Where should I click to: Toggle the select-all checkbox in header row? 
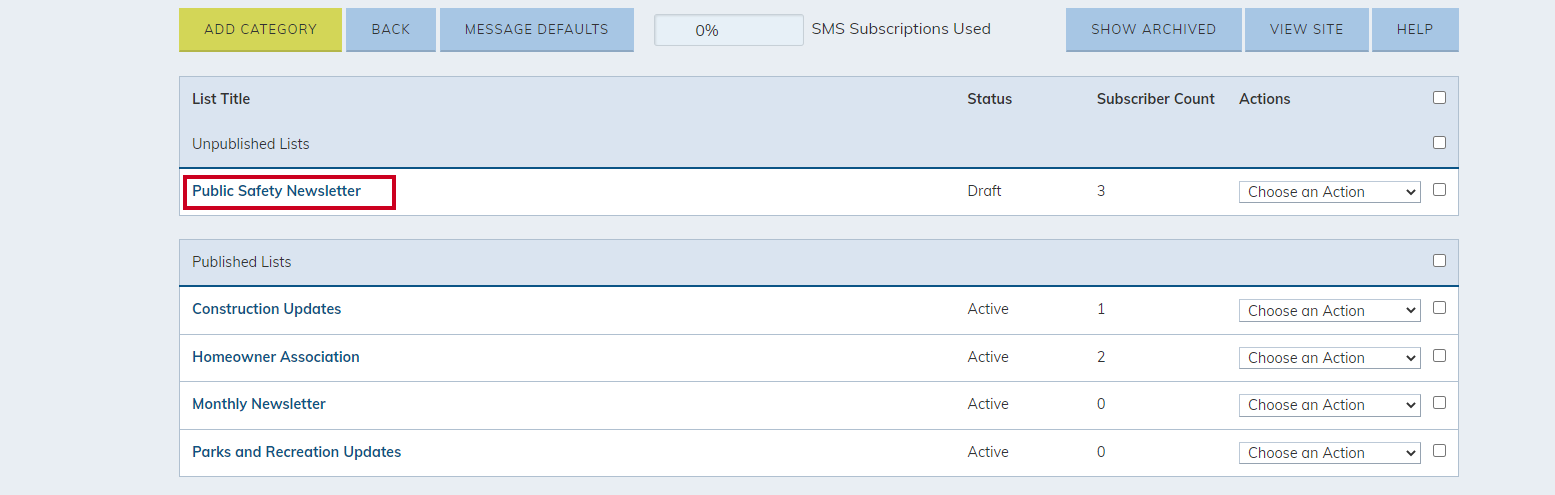[x=1439, y=97]
